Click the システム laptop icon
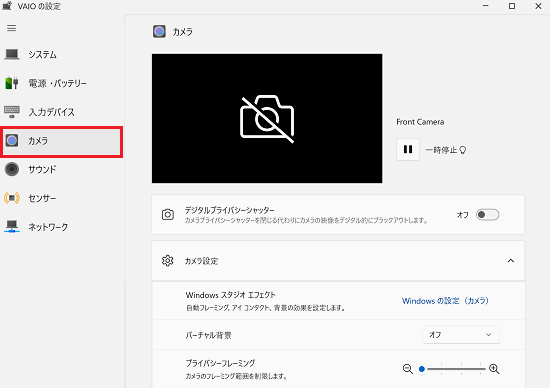 12,54
